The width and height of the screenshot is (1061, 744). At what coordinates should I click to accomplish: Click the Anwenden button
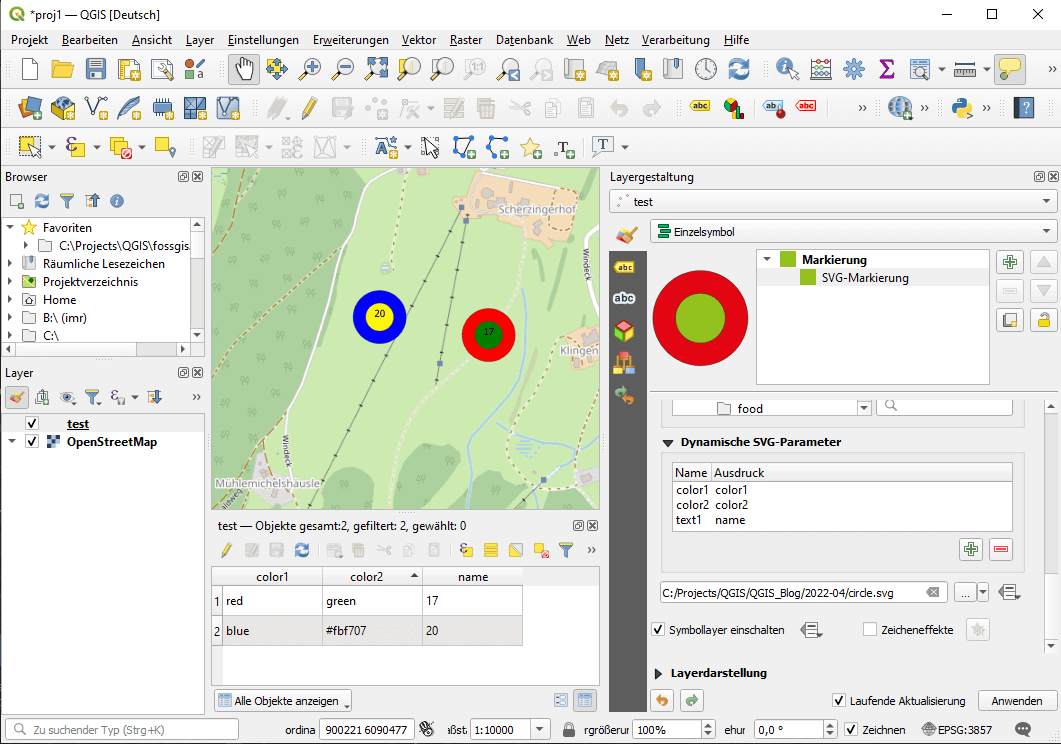click(x=1017, y=701)
